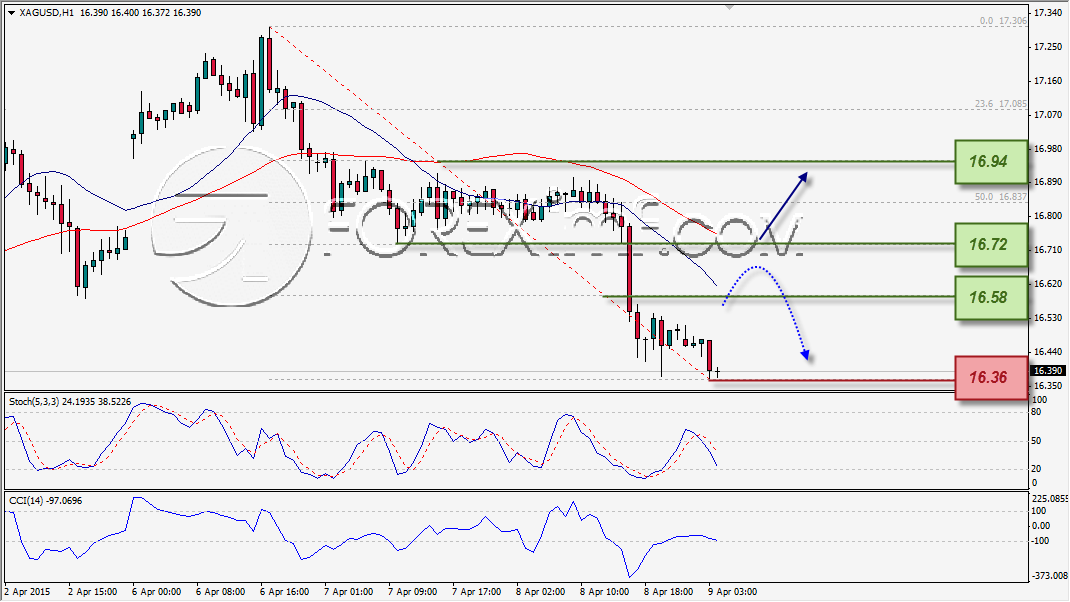
Task: Click the 16.800 value on price axis
Action: tap(1048, 216)
